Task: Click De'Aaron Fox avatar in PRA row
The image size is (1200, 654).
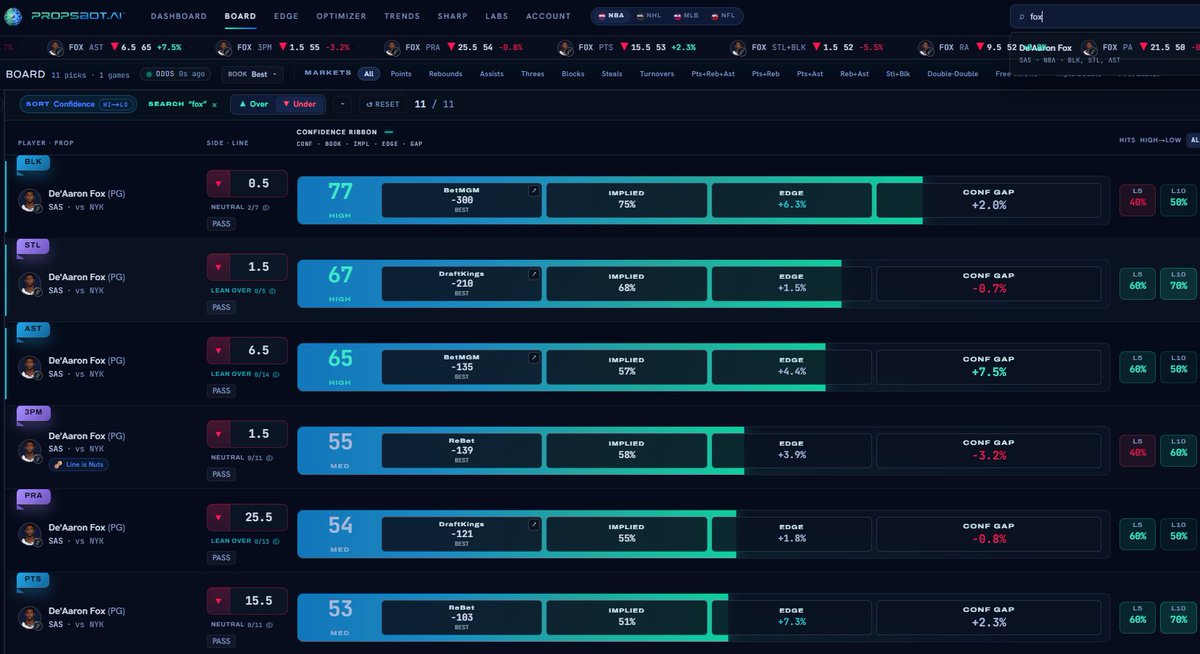Action: 30,533
